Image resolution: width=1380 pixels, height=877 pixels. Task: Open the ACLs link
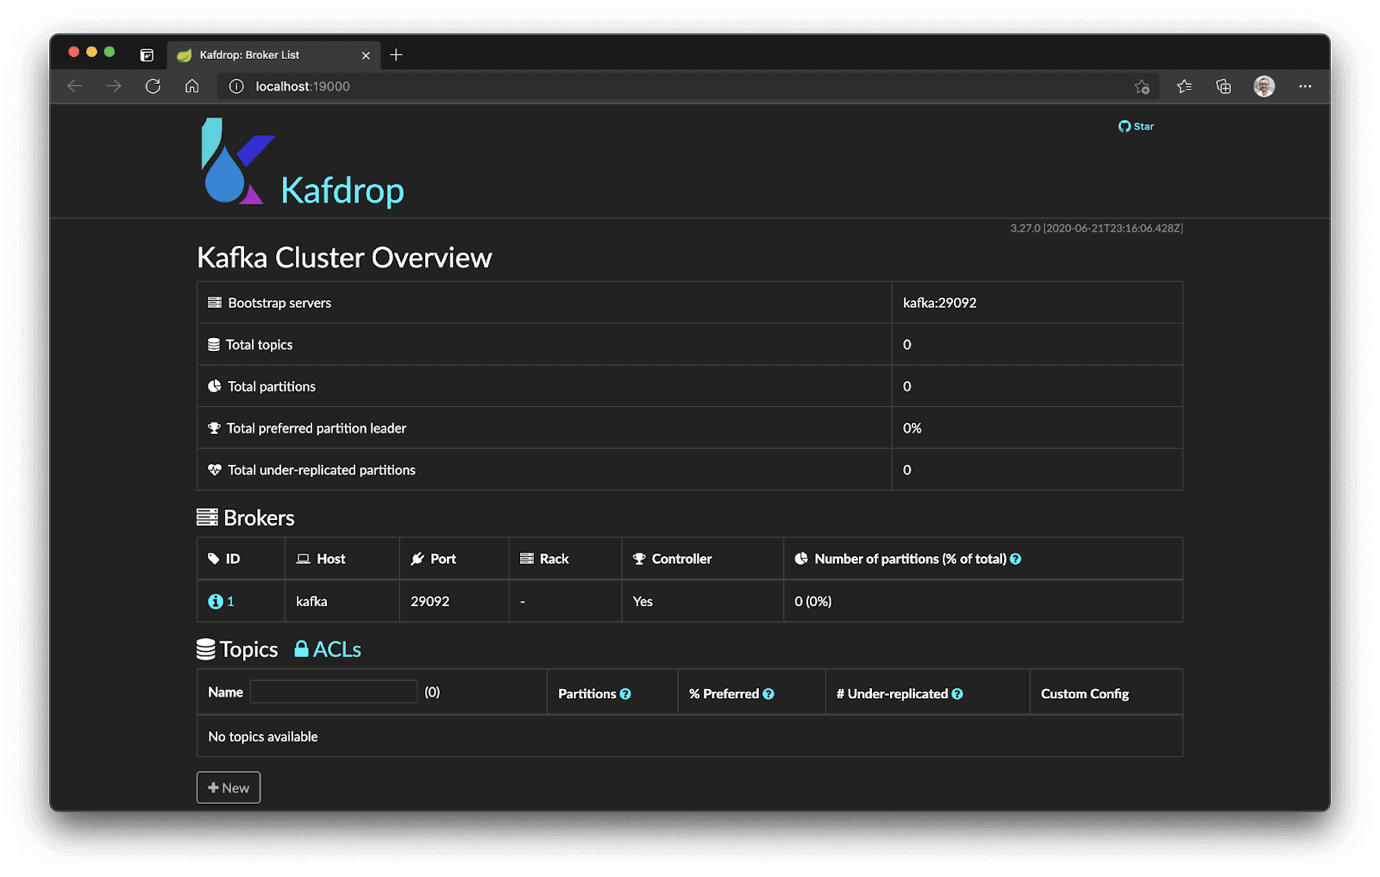pos(337,649)
